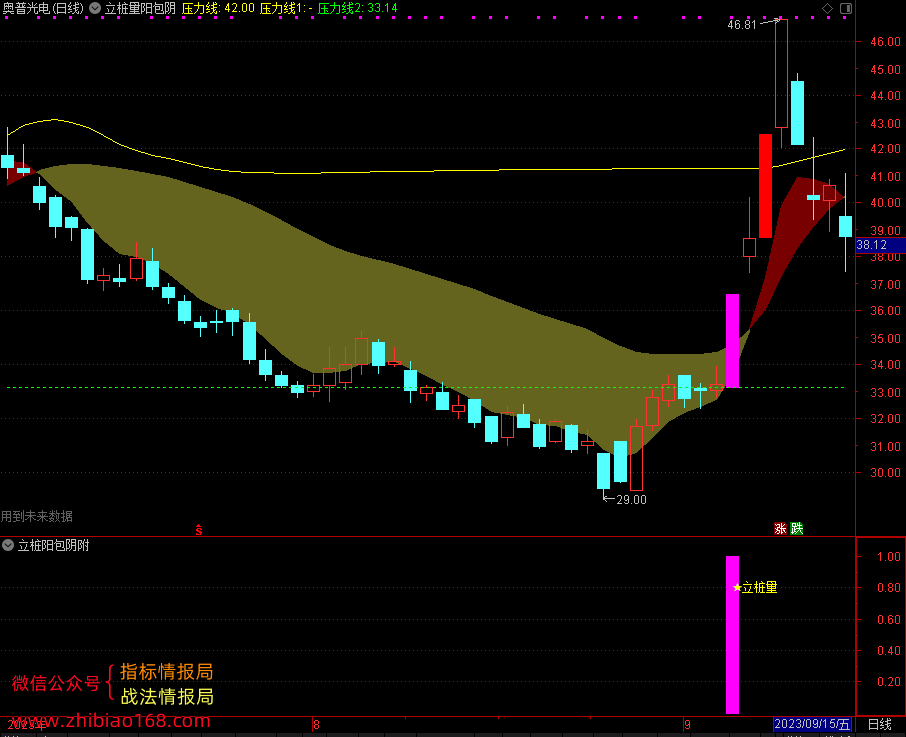Click the 用到未来数据 notice text

tap(36, 516)
